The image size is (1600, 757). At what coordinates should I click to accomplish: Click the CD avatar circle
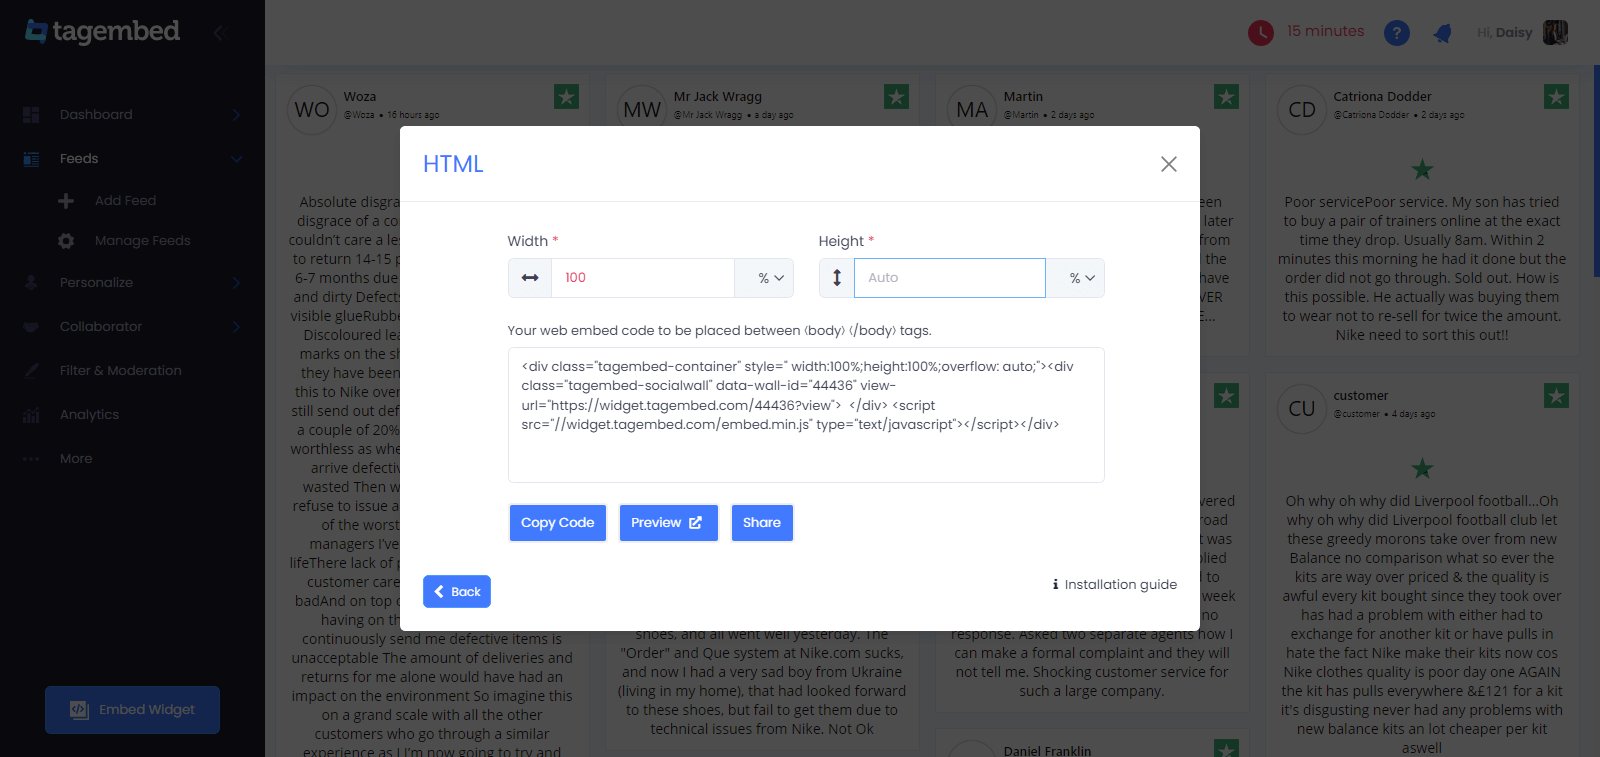click(1302, 110)
